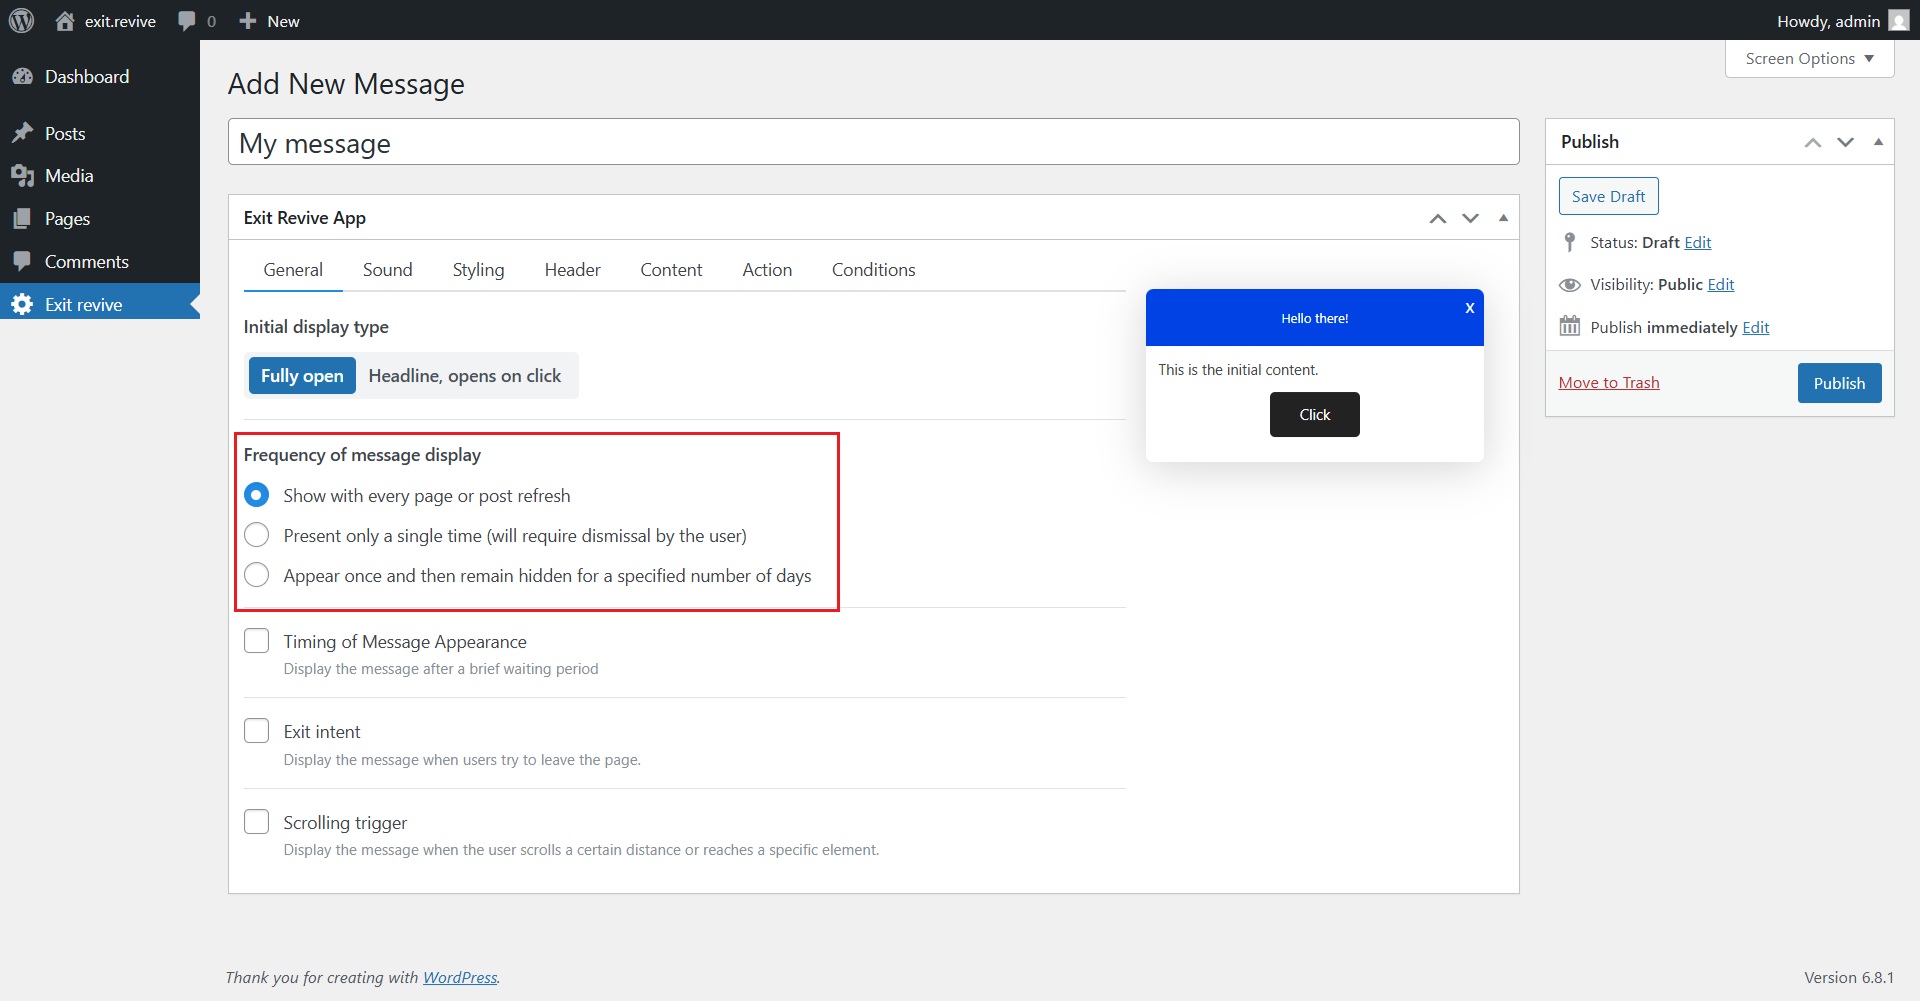Open the exit.revive site home icon
The height and width of the screenshot is (1001, 1920).
[x=66, y=21]
